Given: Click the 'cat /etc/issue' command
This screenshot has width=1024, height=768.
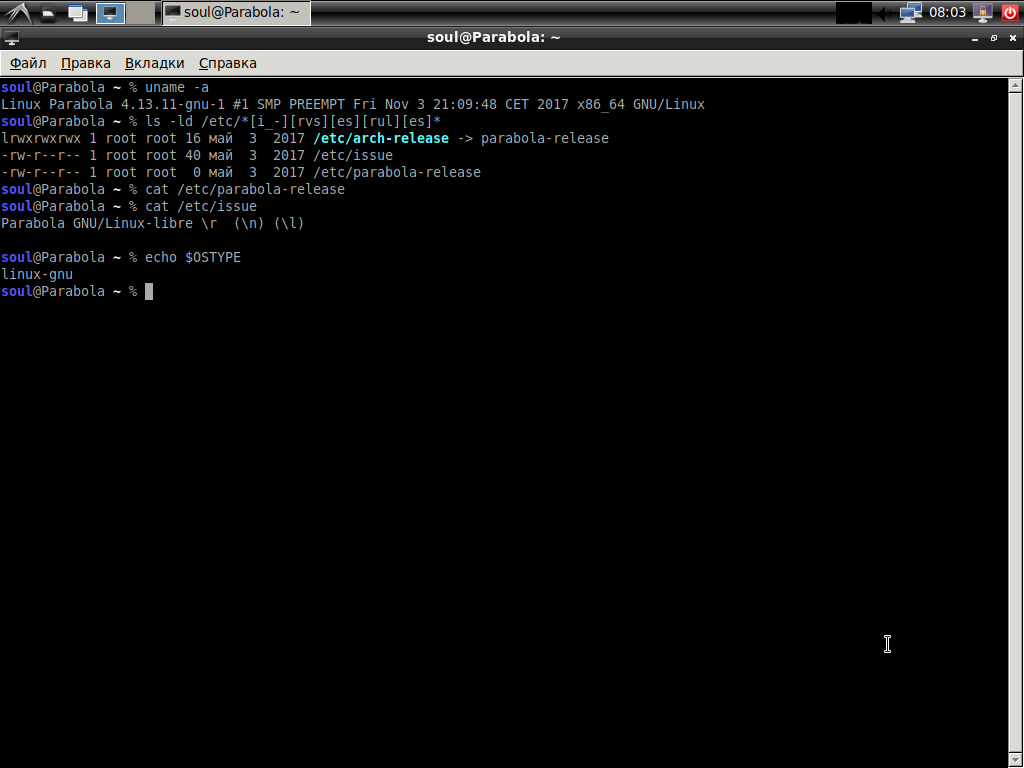Looking at the screenshot, I should point(201,206).
